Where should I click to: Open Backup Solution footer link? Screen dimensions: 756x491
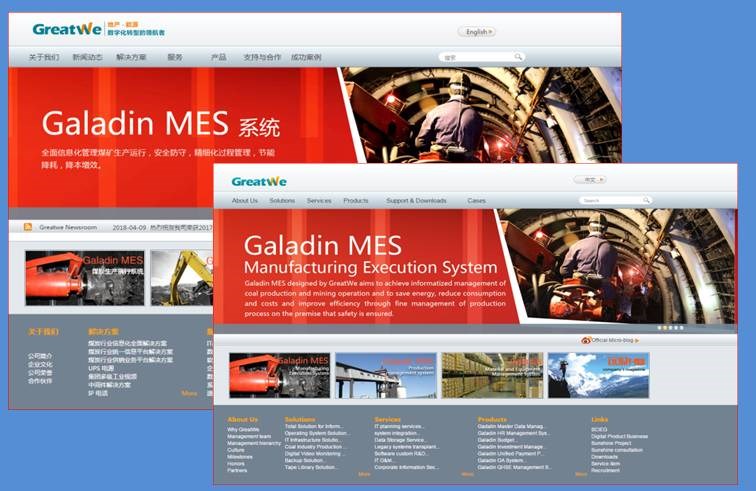tap(305, 460)
